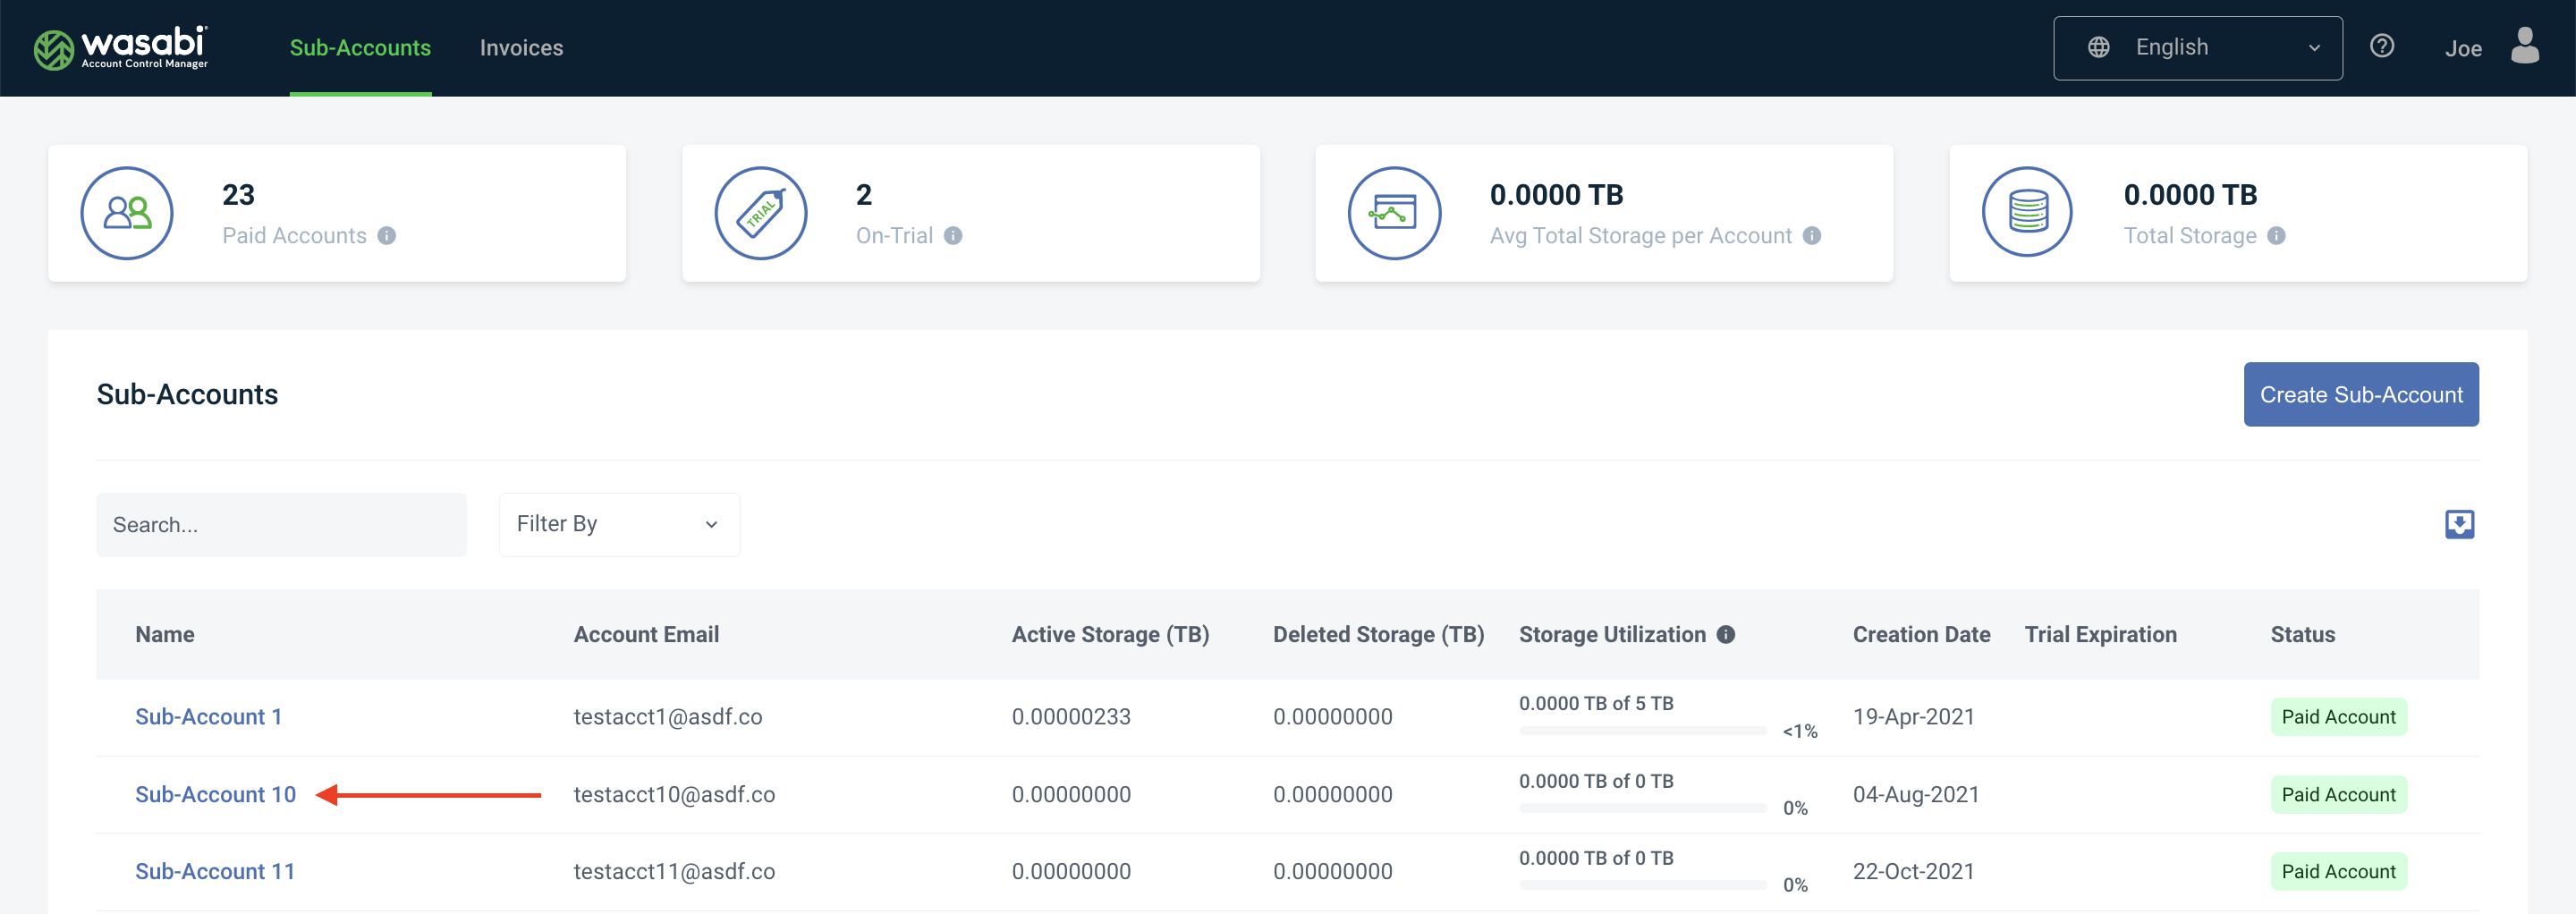Show Avg Total Storage per Account info icon
This screenshot has height=914, width=2576.
tap(1812, 236)
